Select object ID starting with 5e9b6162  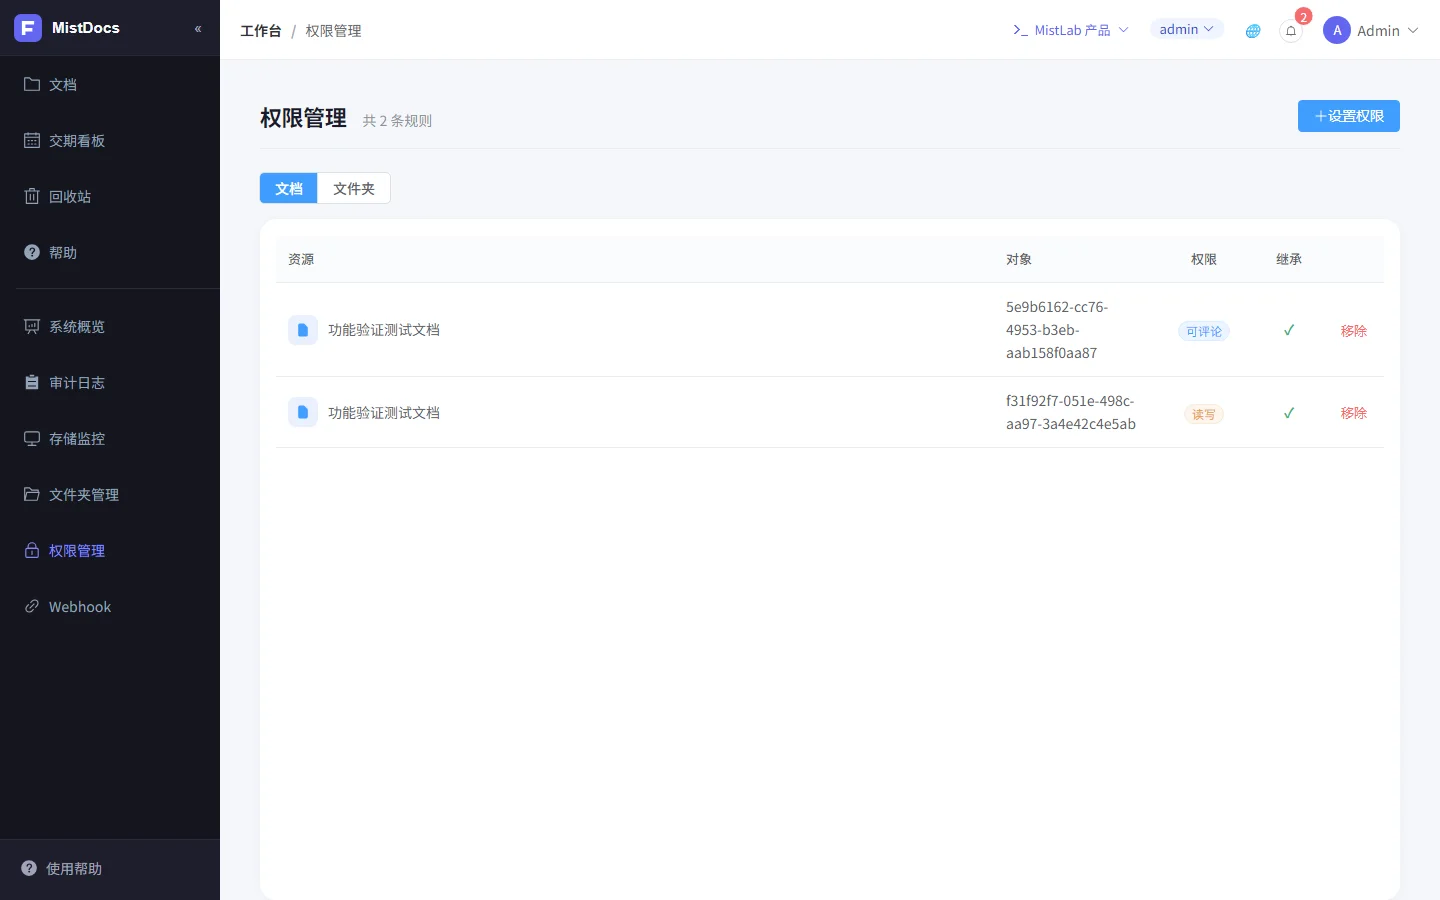point(1057,330)
